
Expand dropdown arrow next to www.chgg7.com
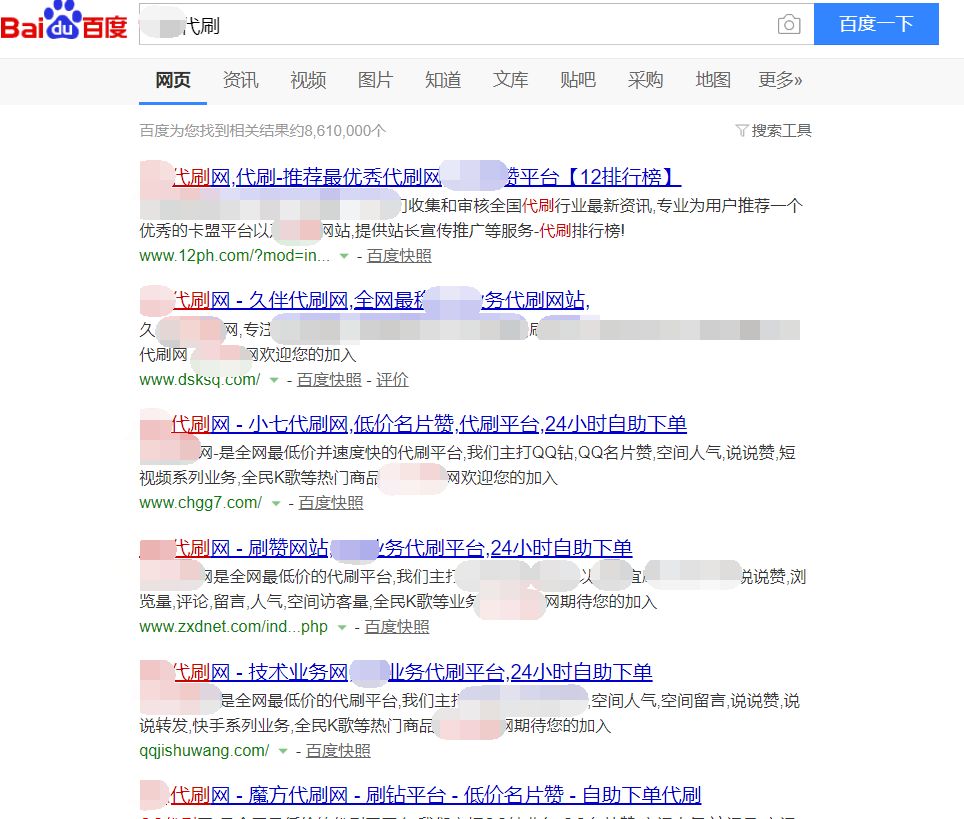point(276,504)
